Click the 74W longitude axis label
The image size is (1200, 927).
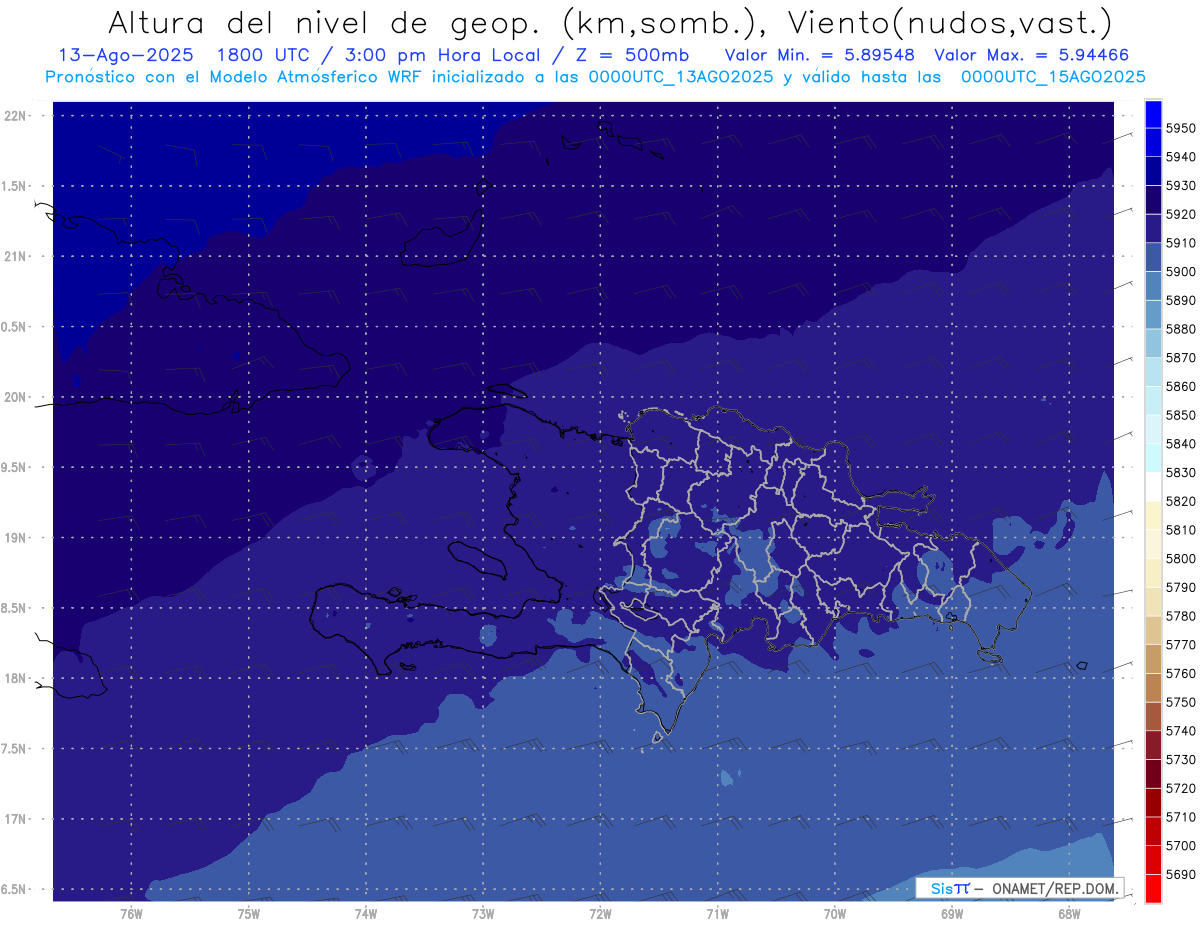tap(365, 913)
